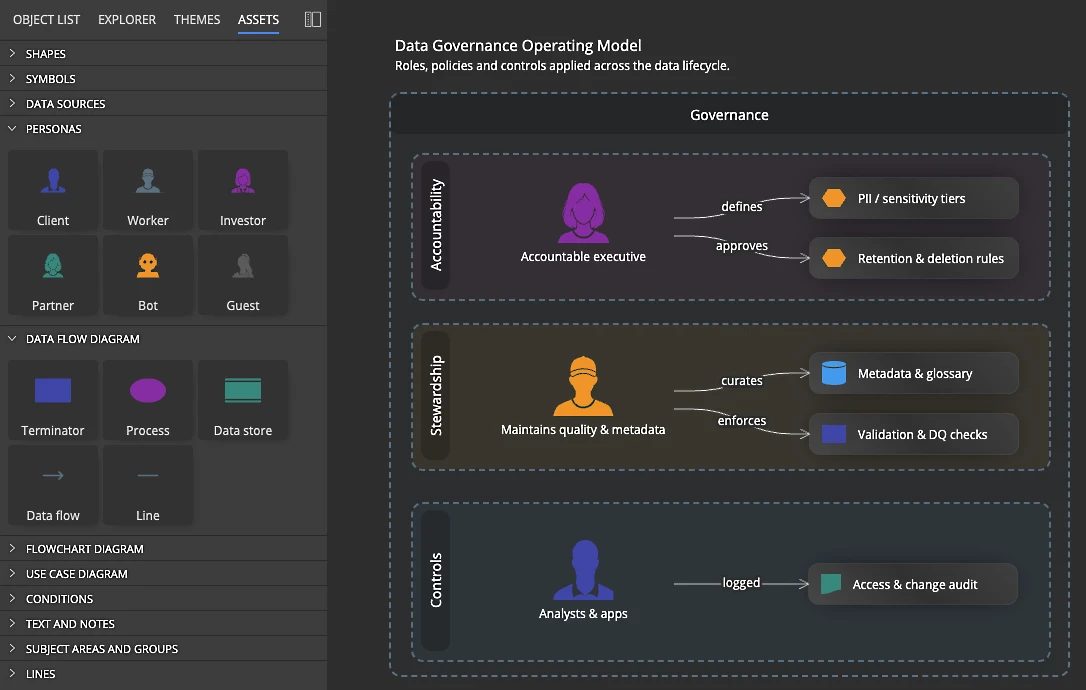Viewport: 1086px width, 690px height.
Task: Select the Stewardship lane label
Action: (x=436, y=396)
